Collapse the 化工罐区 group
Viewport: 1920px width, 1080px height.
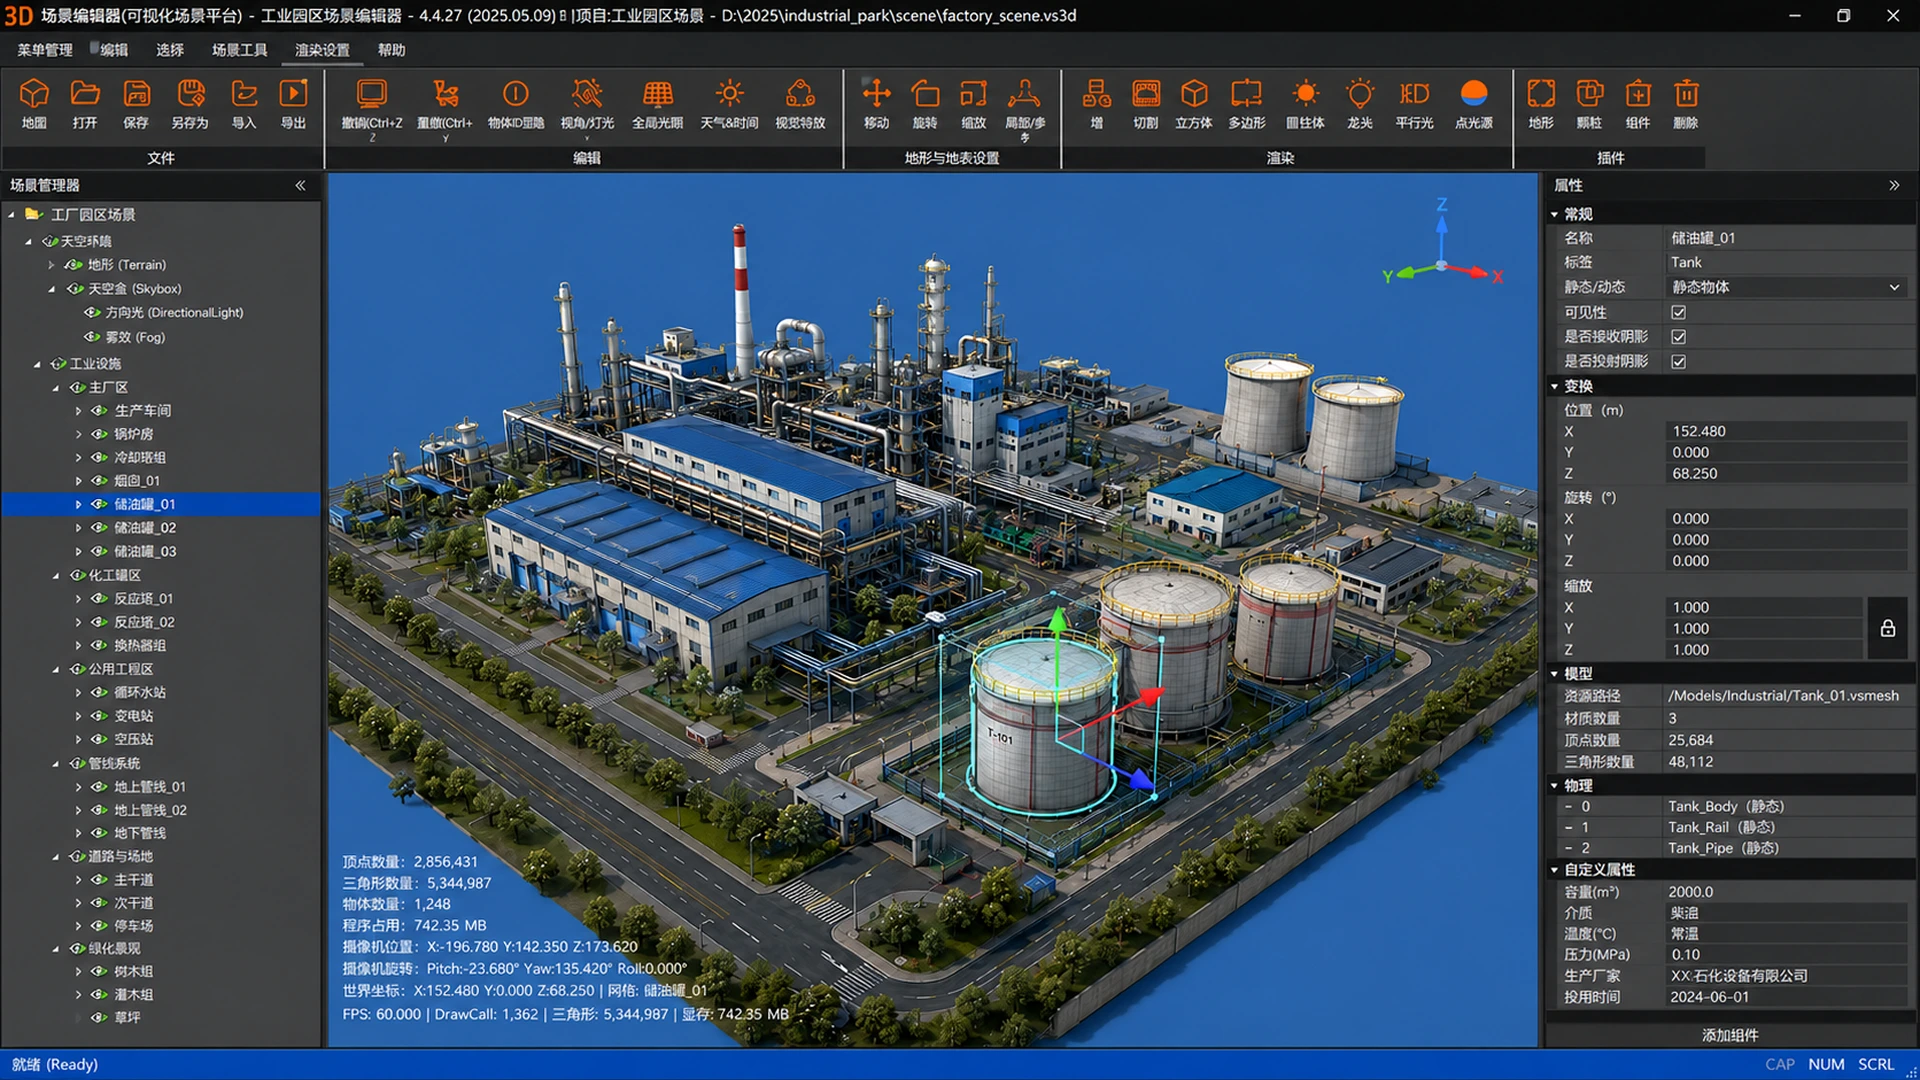coord(56,576)
